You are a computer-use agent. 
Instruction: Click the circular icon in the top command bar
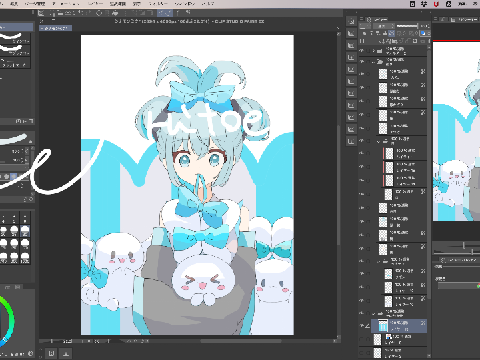(x=99, y=13)
